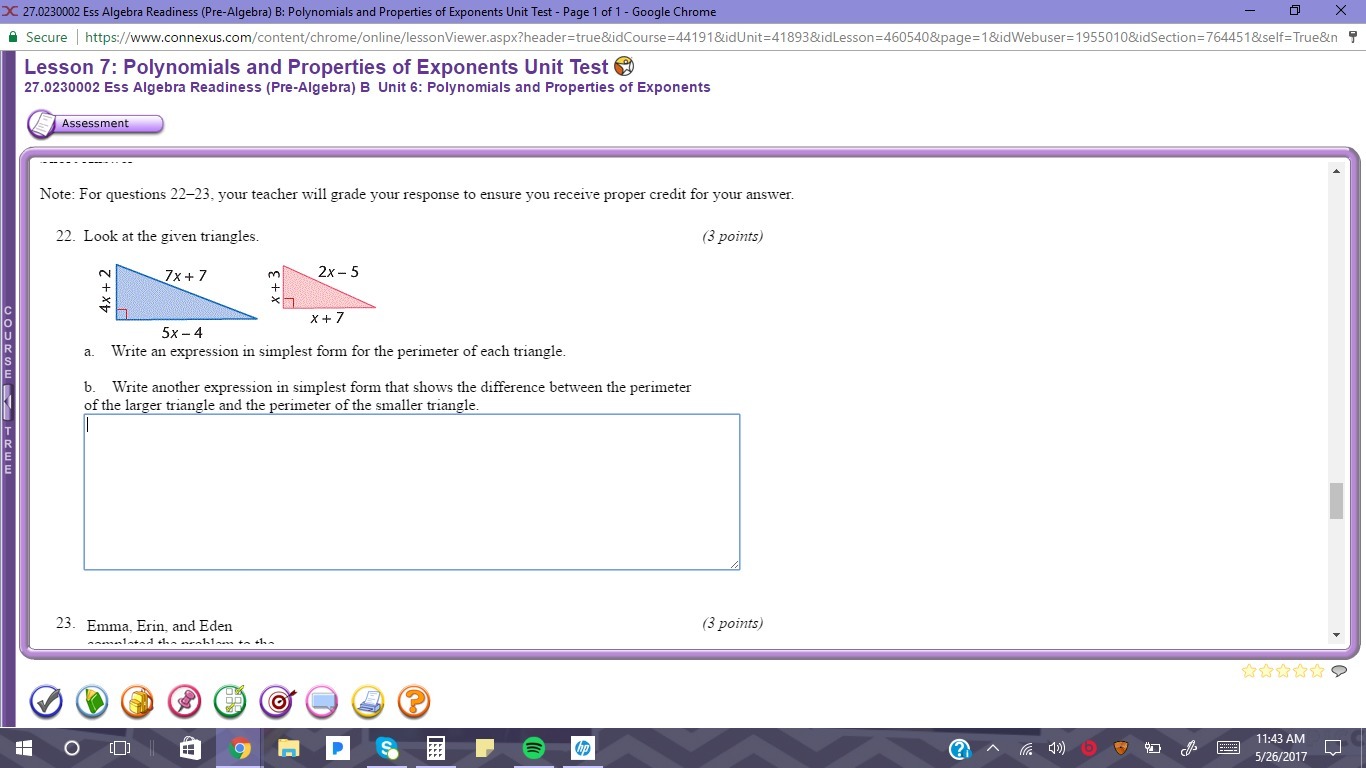Click the connexus URL in address bar
This screenshot has height=768, width=1366.
tap(712, 37)
